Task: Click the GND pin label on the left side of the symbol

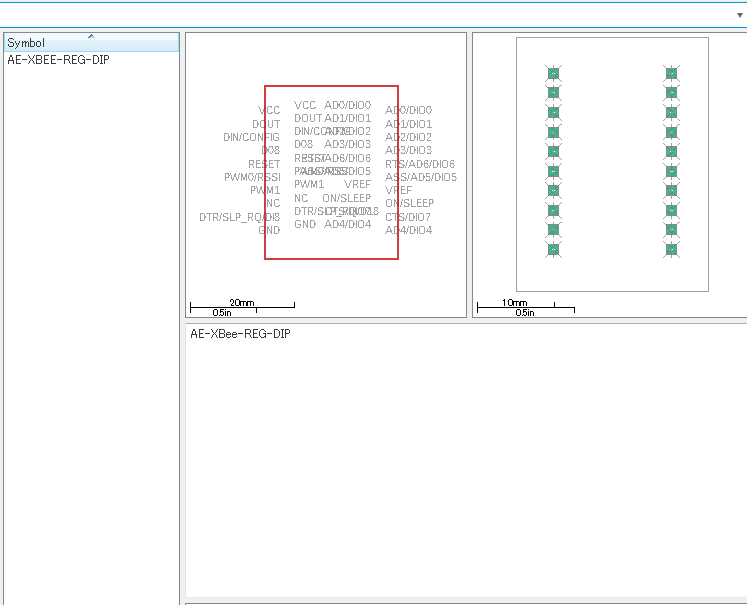Action: (x=269, y=230)
